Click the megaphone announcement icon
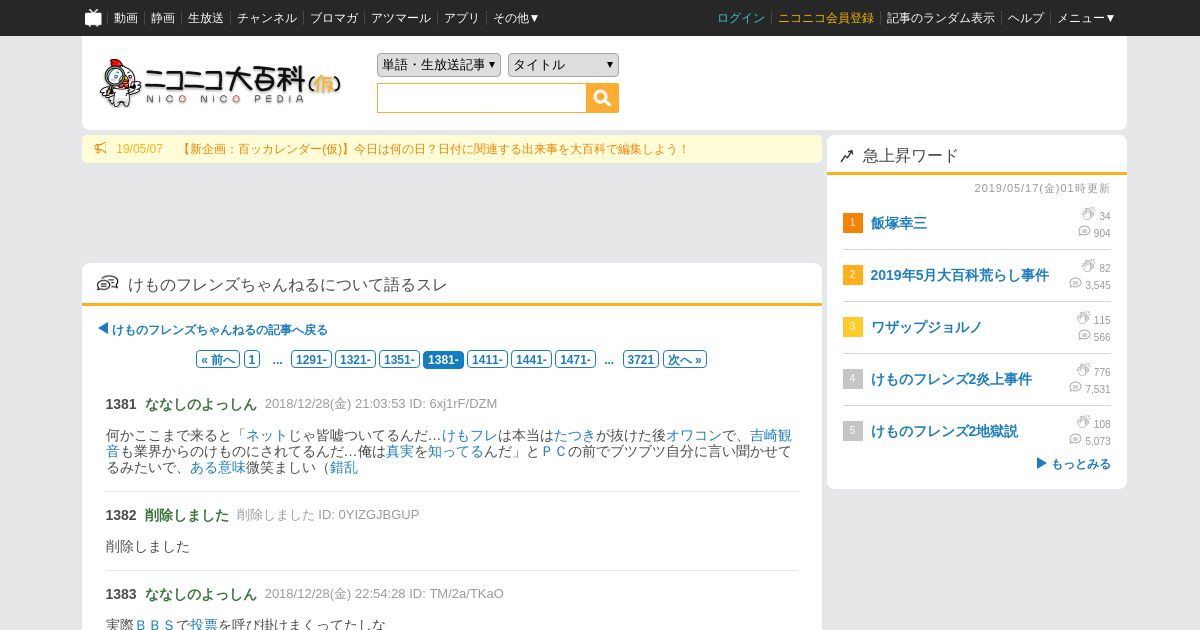This screenshot has height=630, width=1200. 100,149
